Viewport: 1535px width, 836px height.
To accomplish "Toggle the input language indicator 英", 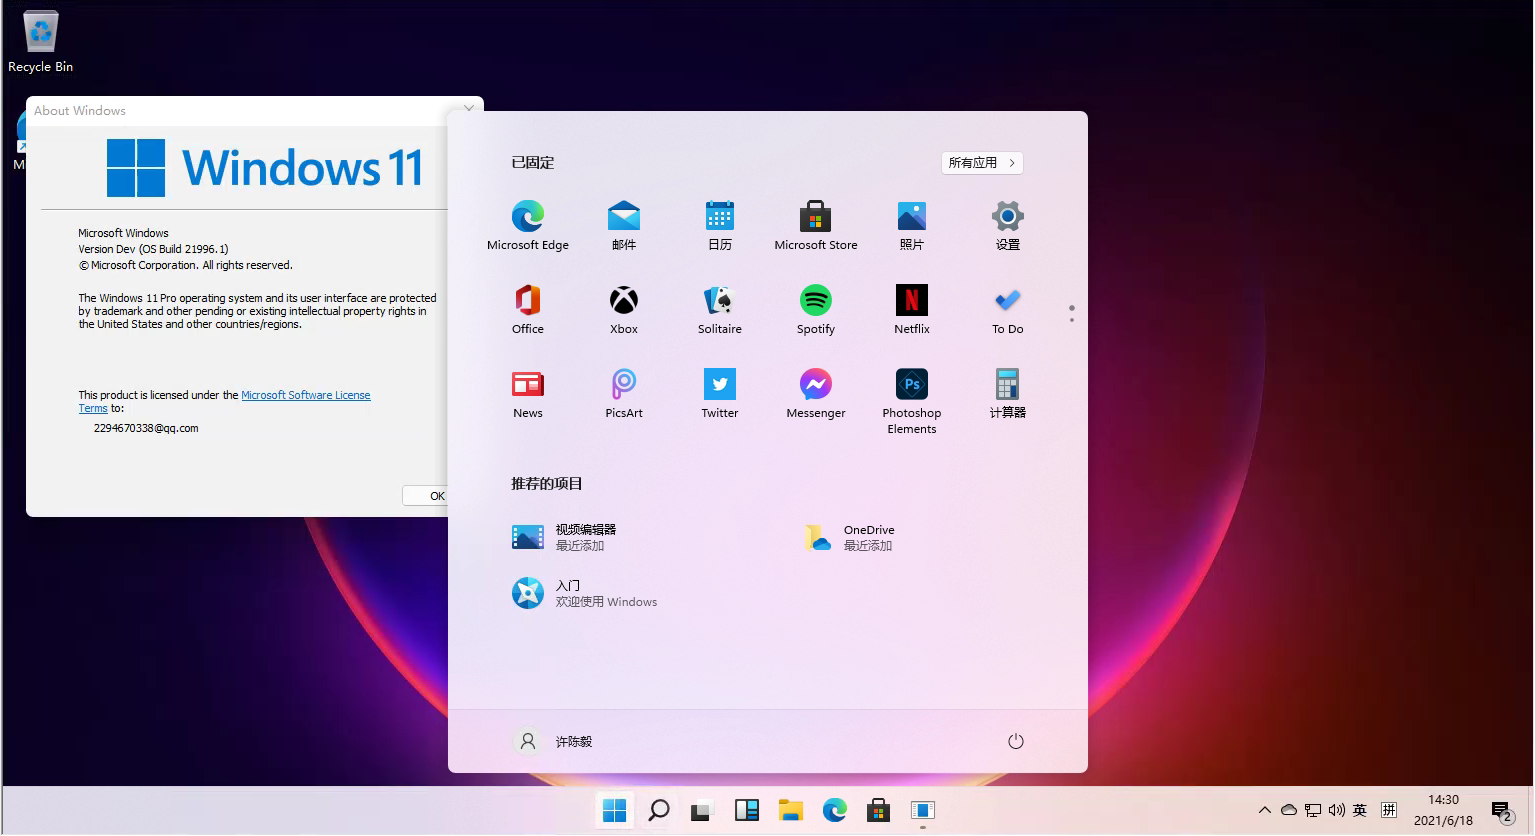I will point(1359,810).
